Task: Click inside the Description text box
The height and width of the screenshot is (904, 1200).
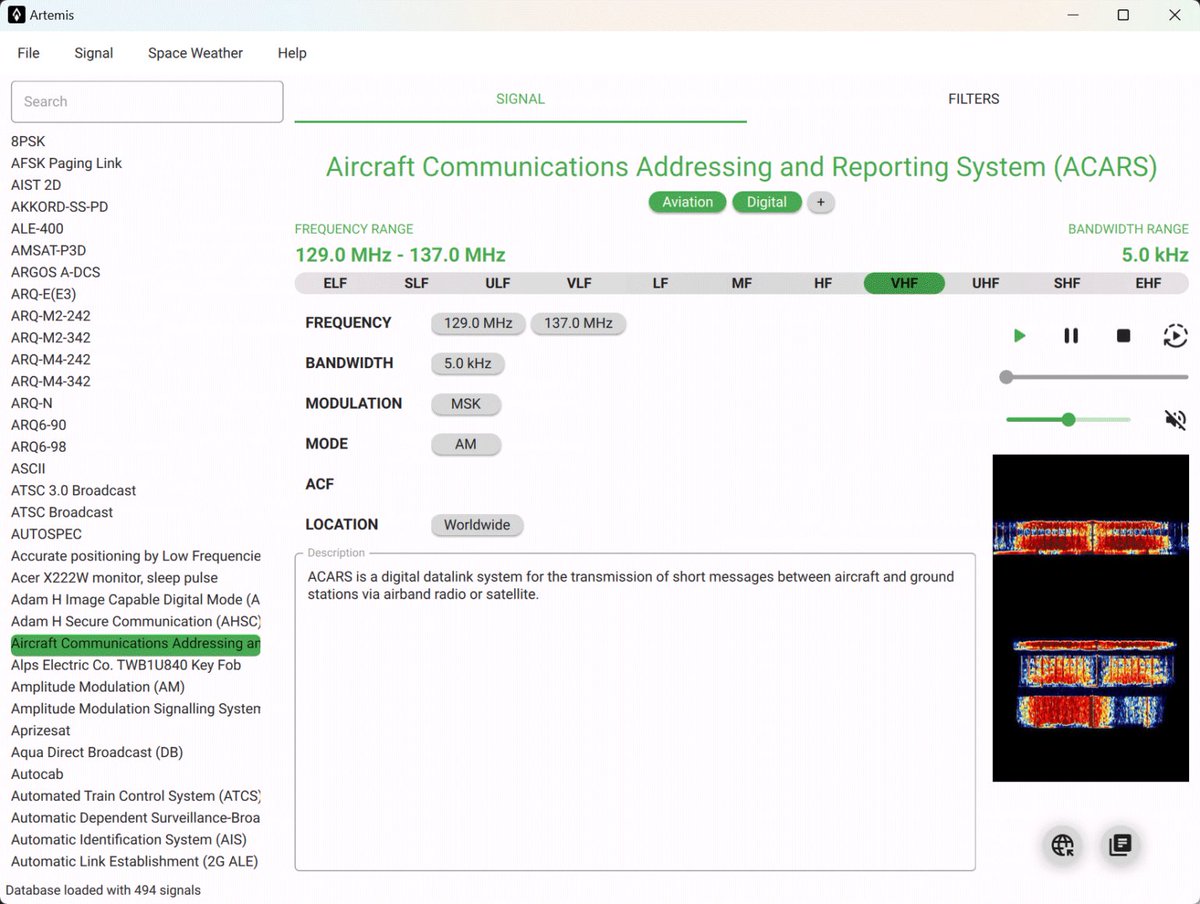Action: point(635,711)
